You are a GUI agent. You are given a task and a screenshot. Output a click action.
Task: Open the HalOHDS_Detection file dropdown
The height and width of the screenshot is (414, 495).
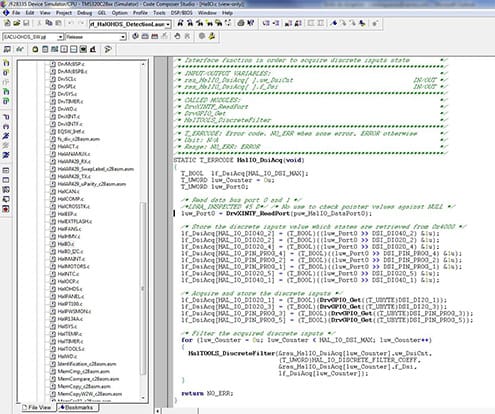(x=168, y=24)
